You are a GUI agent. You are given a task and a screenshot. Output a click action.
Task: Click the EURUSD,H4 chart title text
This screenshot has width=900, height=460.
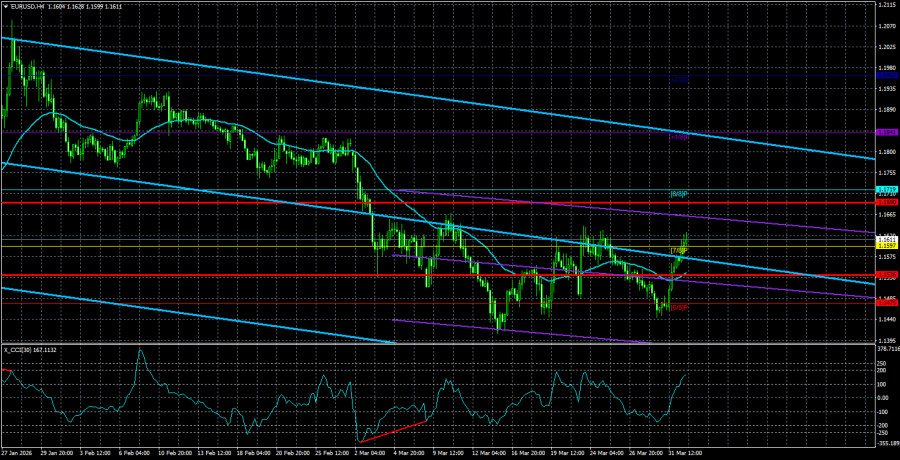[x=31, y=6]
